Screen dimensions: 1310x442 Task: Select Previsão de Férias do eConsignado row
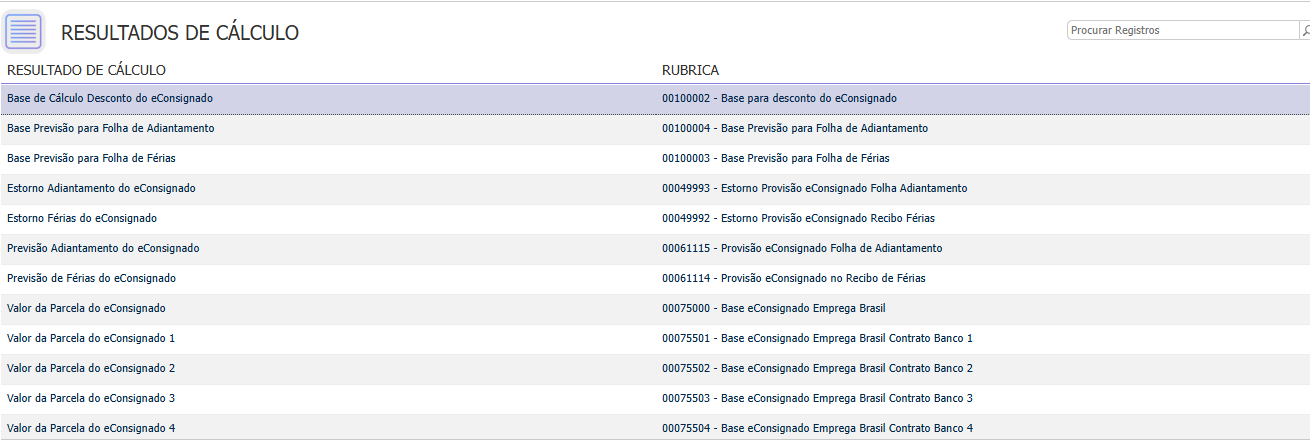(x=91, y=279)
